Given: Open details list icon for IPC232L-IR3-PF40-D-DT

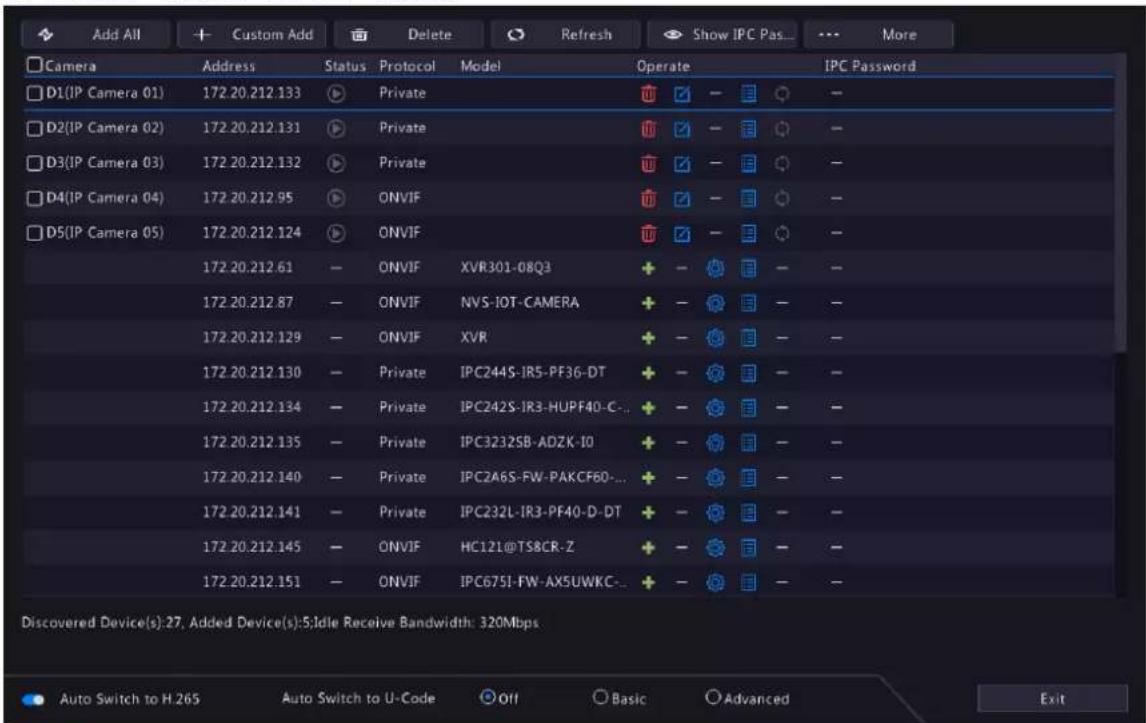Looking at the screenshot, I should coord(748,512).
